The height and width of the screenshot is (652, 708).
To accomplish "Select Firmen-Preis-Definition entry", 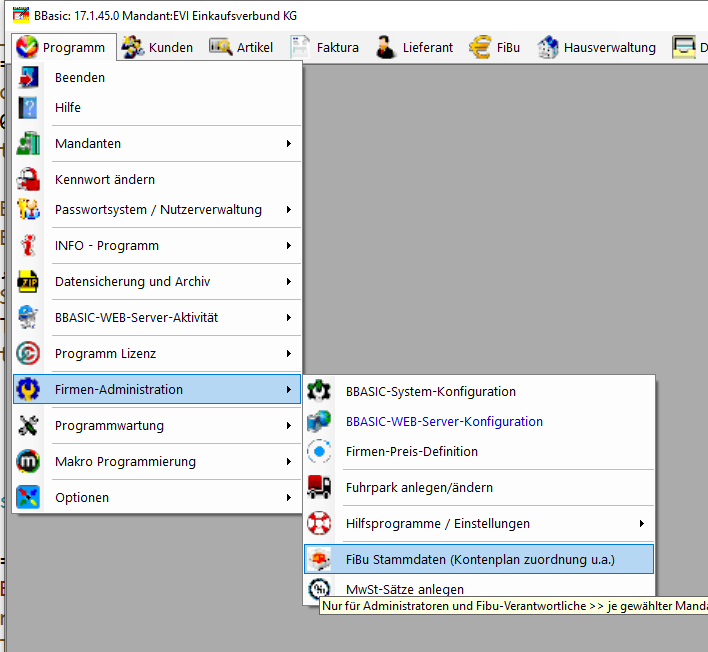I will [x=479, y=452].
